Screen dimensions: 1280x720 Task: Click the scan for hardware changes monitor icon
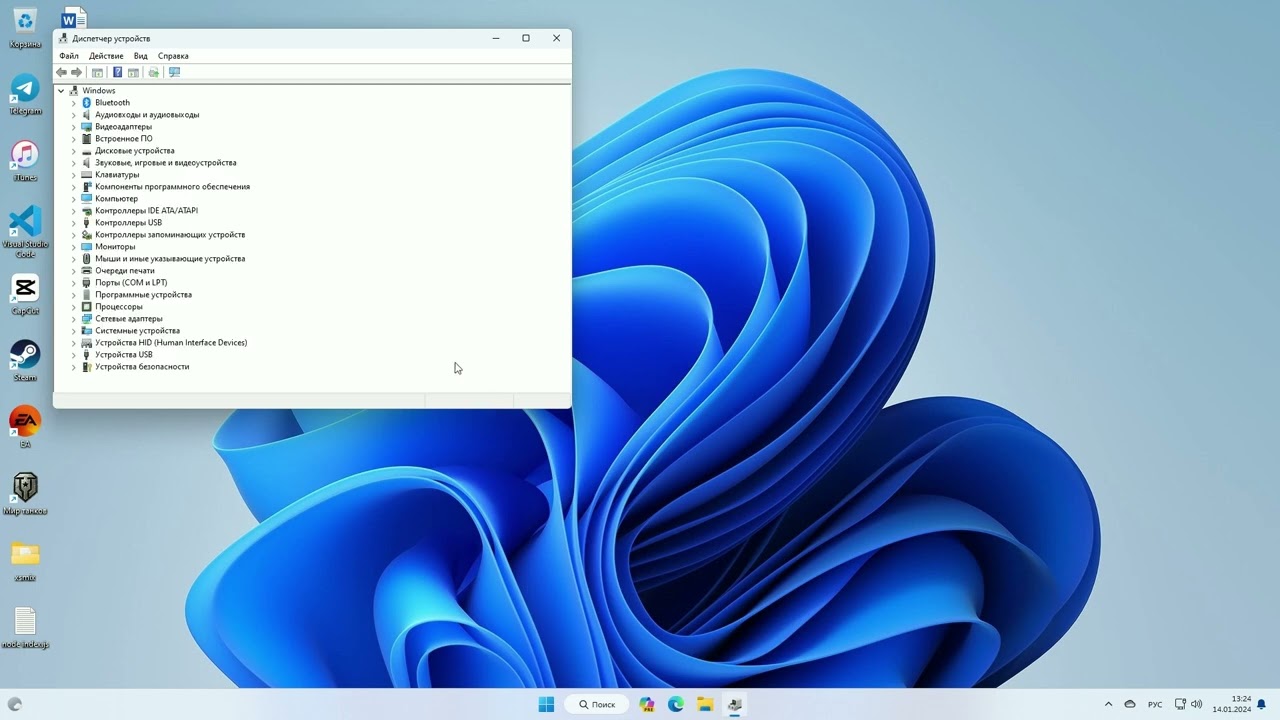tap(174, 72)
